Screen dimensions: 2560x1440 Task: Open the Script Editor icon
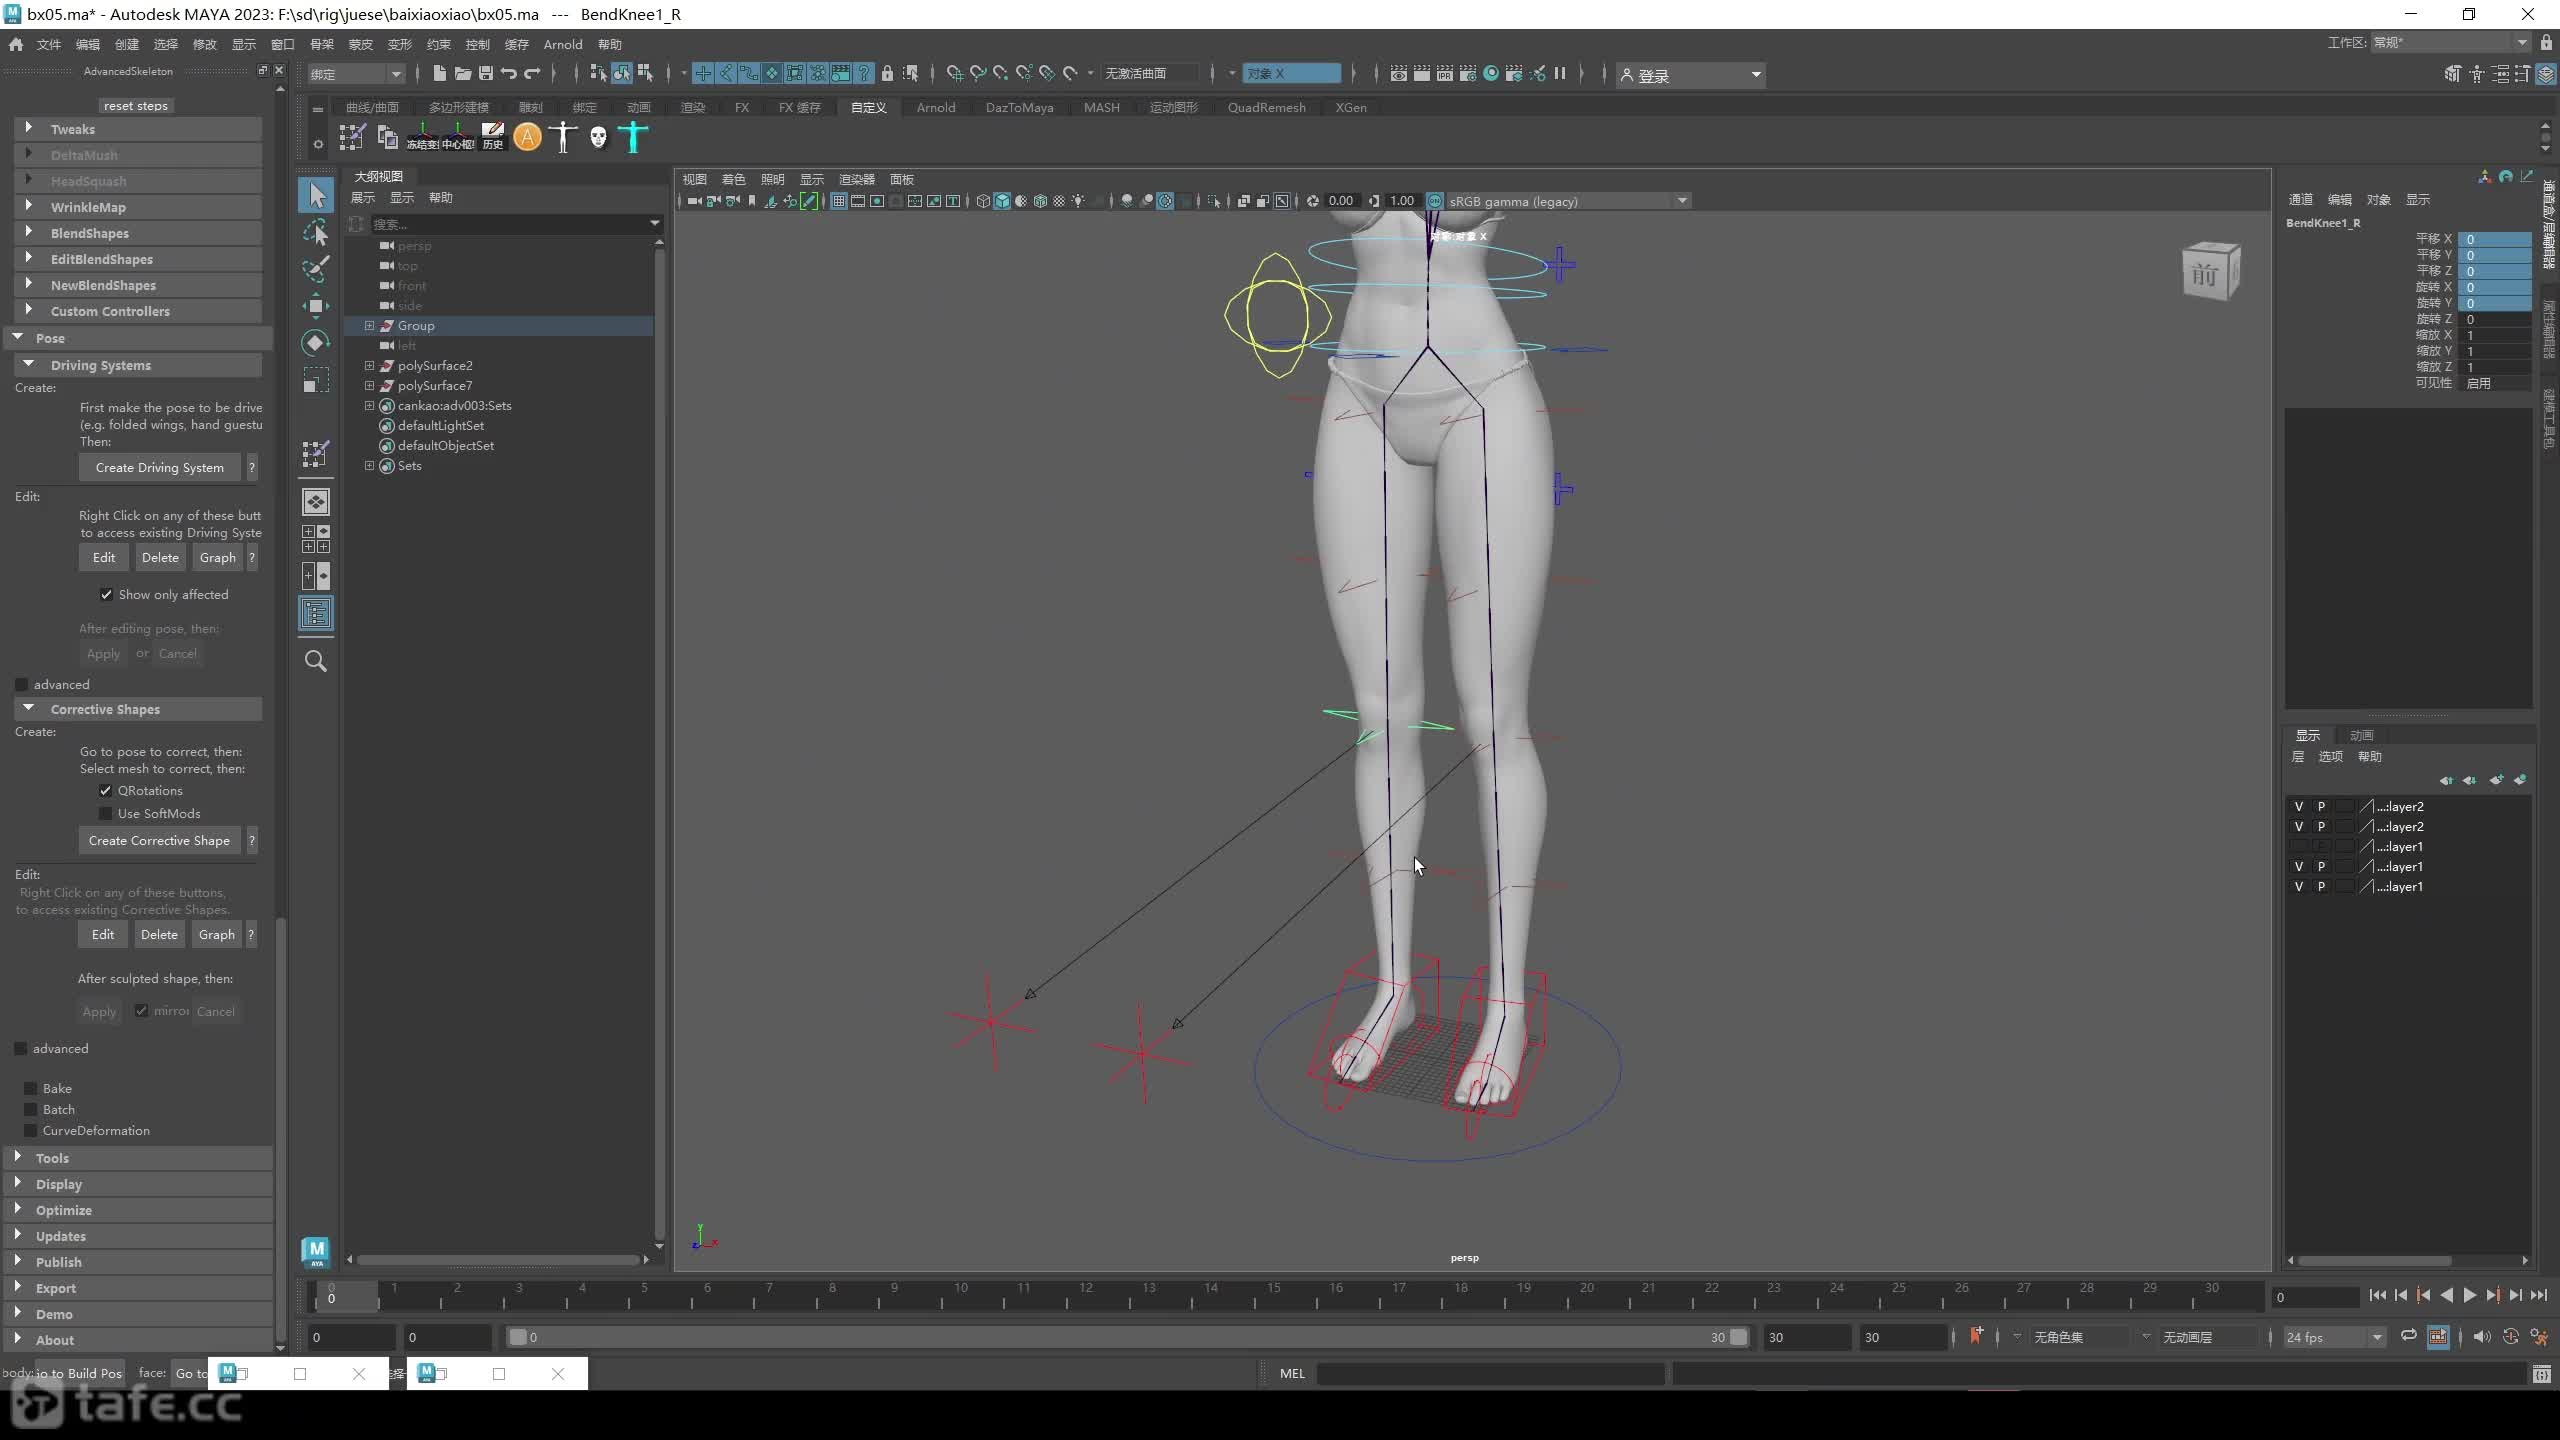[2541, 1374]
